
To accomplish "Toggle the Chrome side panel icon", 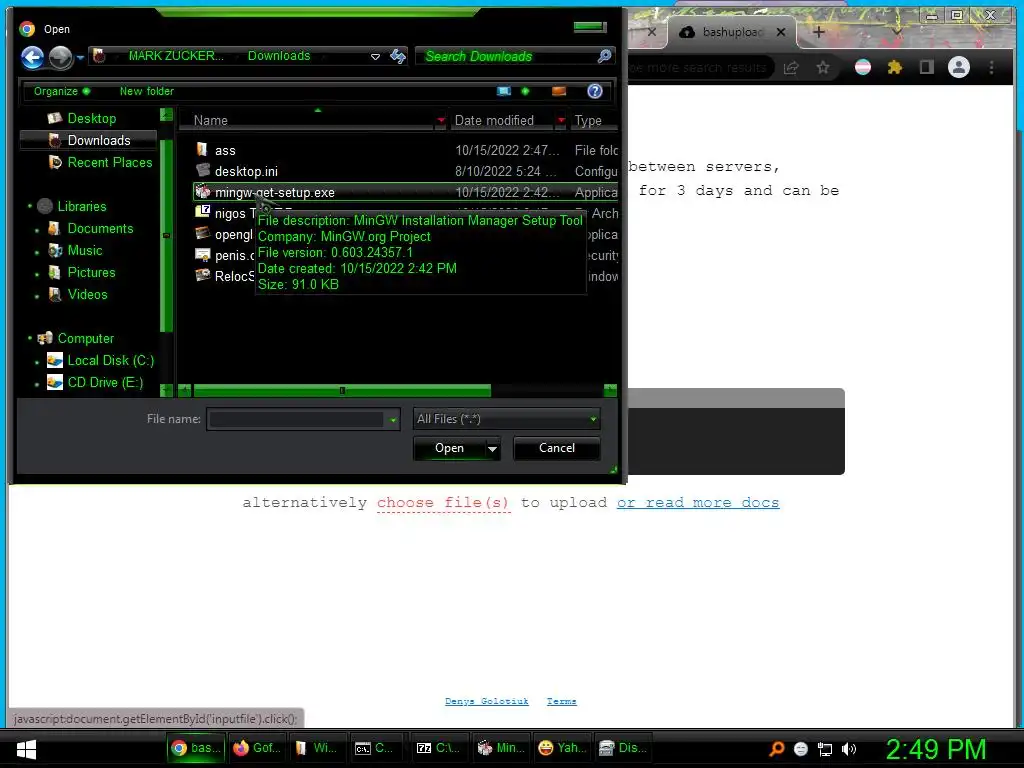I will point(927,67).
